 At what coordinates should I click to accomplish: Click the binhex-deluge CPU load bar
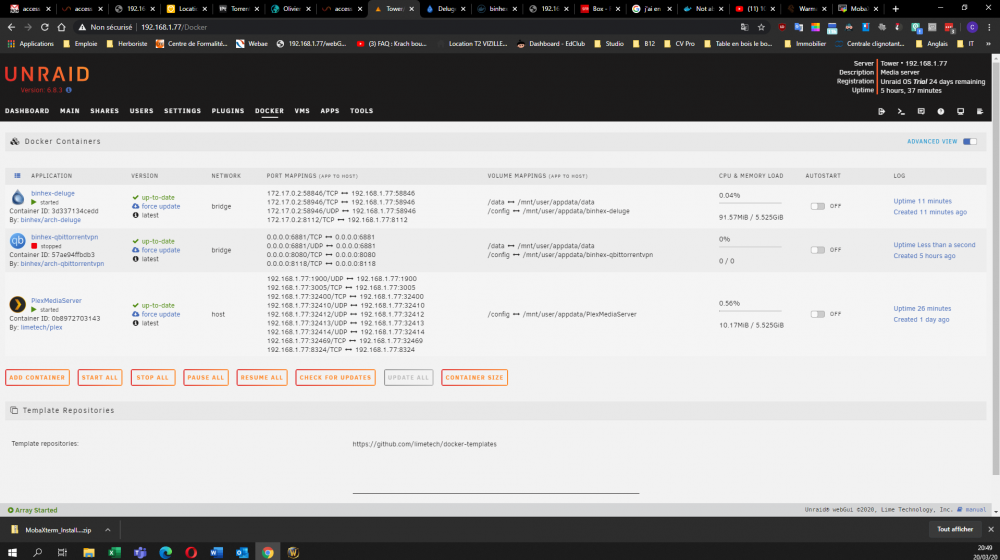point(750,203)
